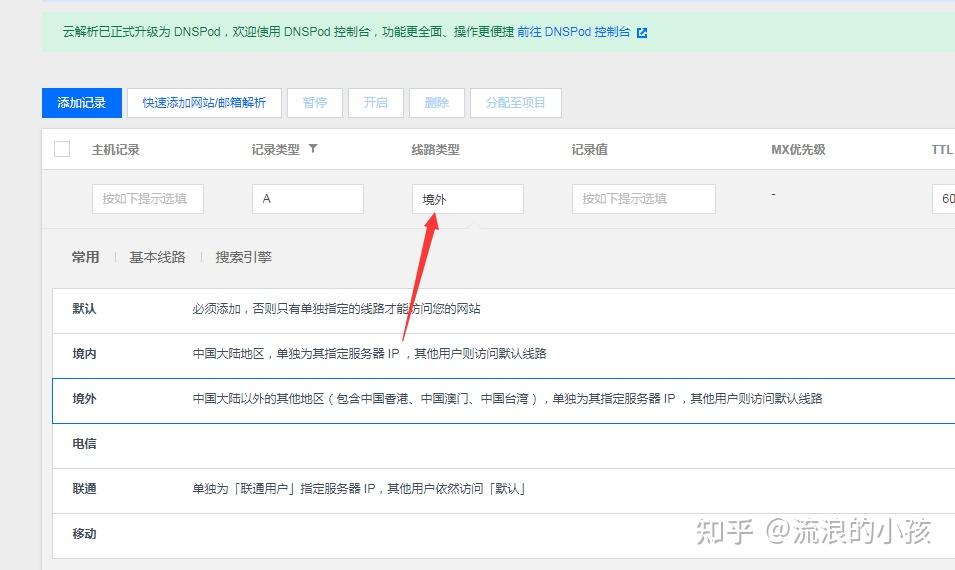Switch to the 搜索引擎 tab

coord(244,257)
